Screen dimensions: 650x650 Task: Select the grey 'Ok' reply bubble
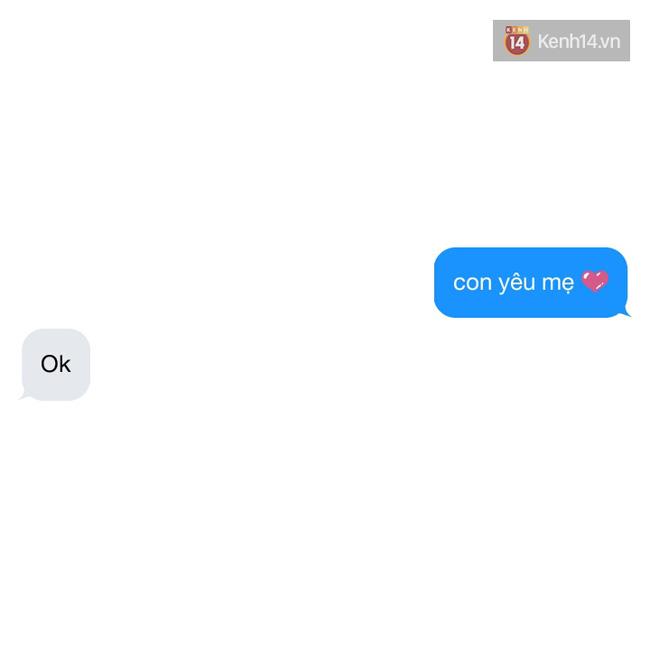point(56,365)
